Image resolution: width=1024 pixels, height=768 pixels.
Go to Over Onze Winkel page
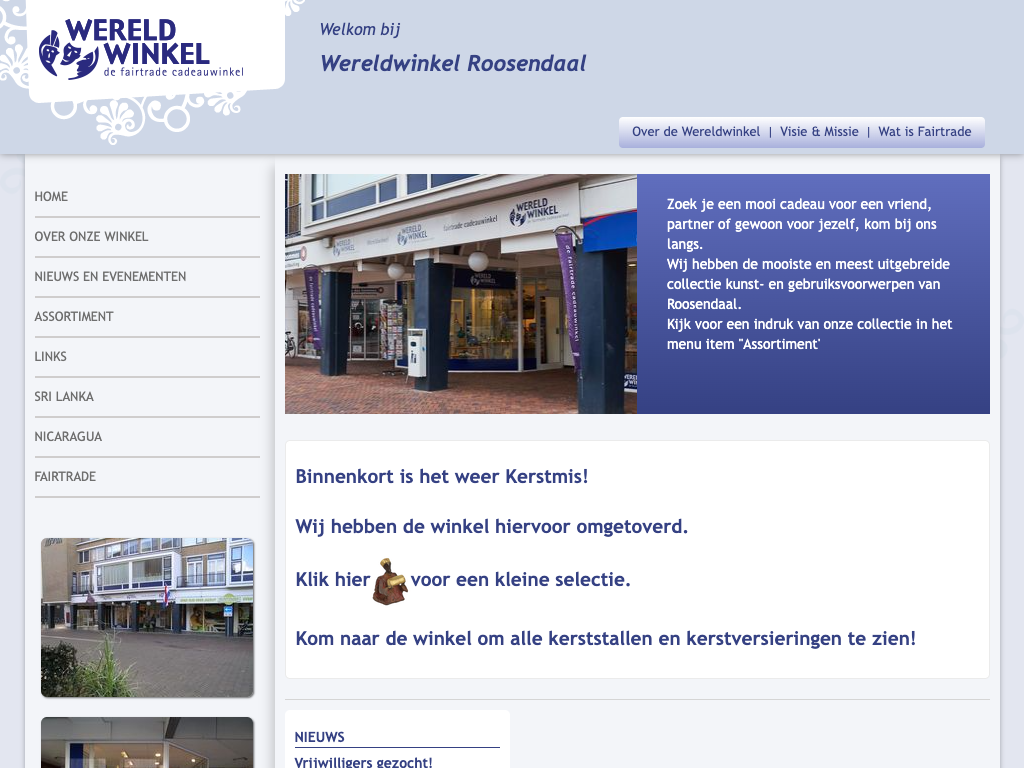[x=91, y=237]
